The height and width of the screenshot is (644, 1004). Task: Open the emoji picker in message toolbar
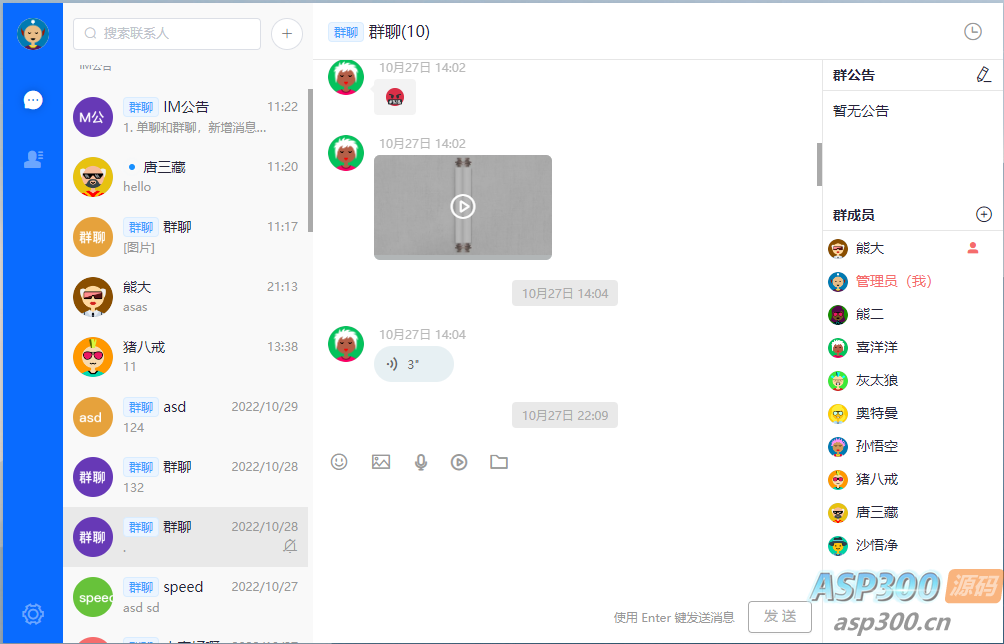[x=339, y=462]
